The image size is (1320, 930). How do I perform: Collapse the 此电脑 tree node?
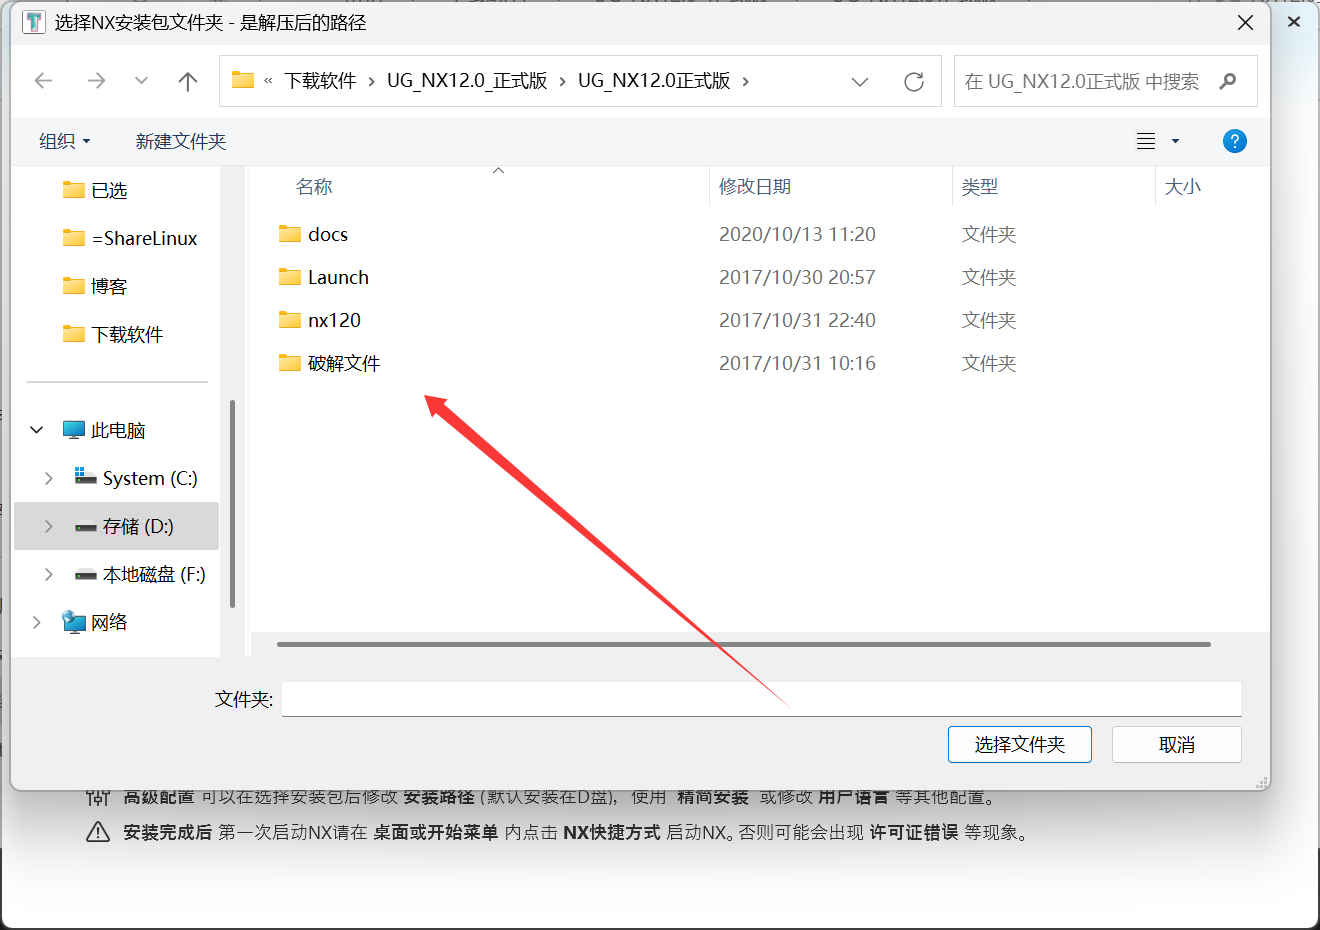[x=37, y=430]
